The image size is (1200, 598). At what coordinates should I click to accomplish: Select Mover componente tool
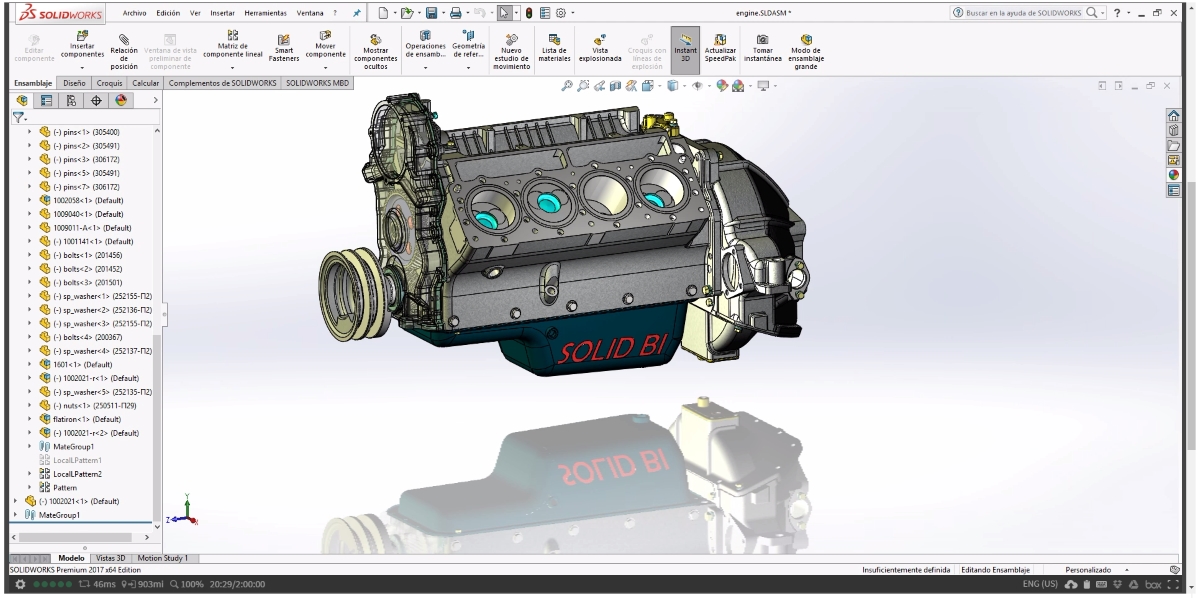coord(325,46)
